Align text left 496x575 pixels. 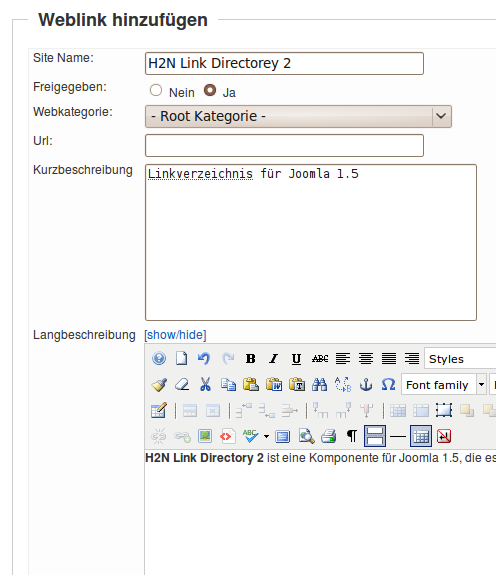[x=343, y=358]
